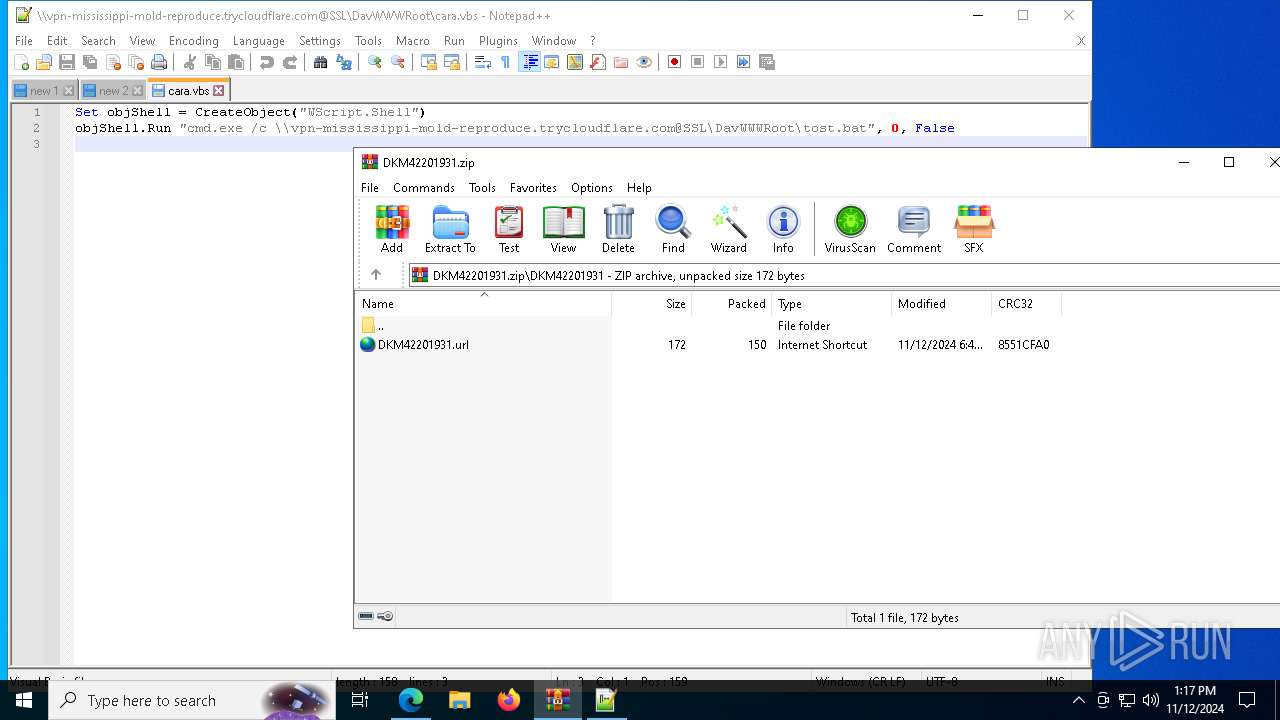Click the Open file icon in Notepad++
Image resolution: width=1280 pixels, height=720 pixels.
point(44,62)
